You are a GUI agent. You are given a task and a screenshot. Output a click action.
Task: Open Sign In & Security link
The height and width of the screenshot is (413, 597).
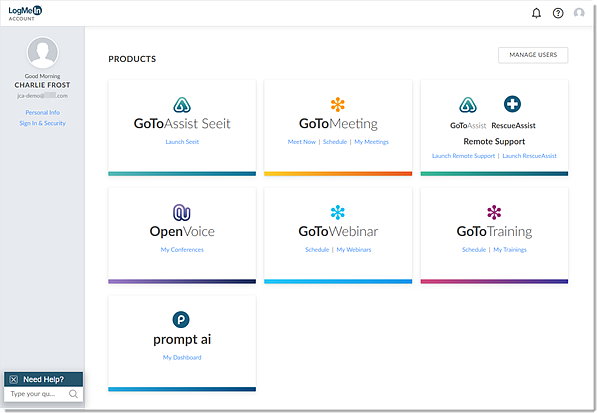[42, 123]
